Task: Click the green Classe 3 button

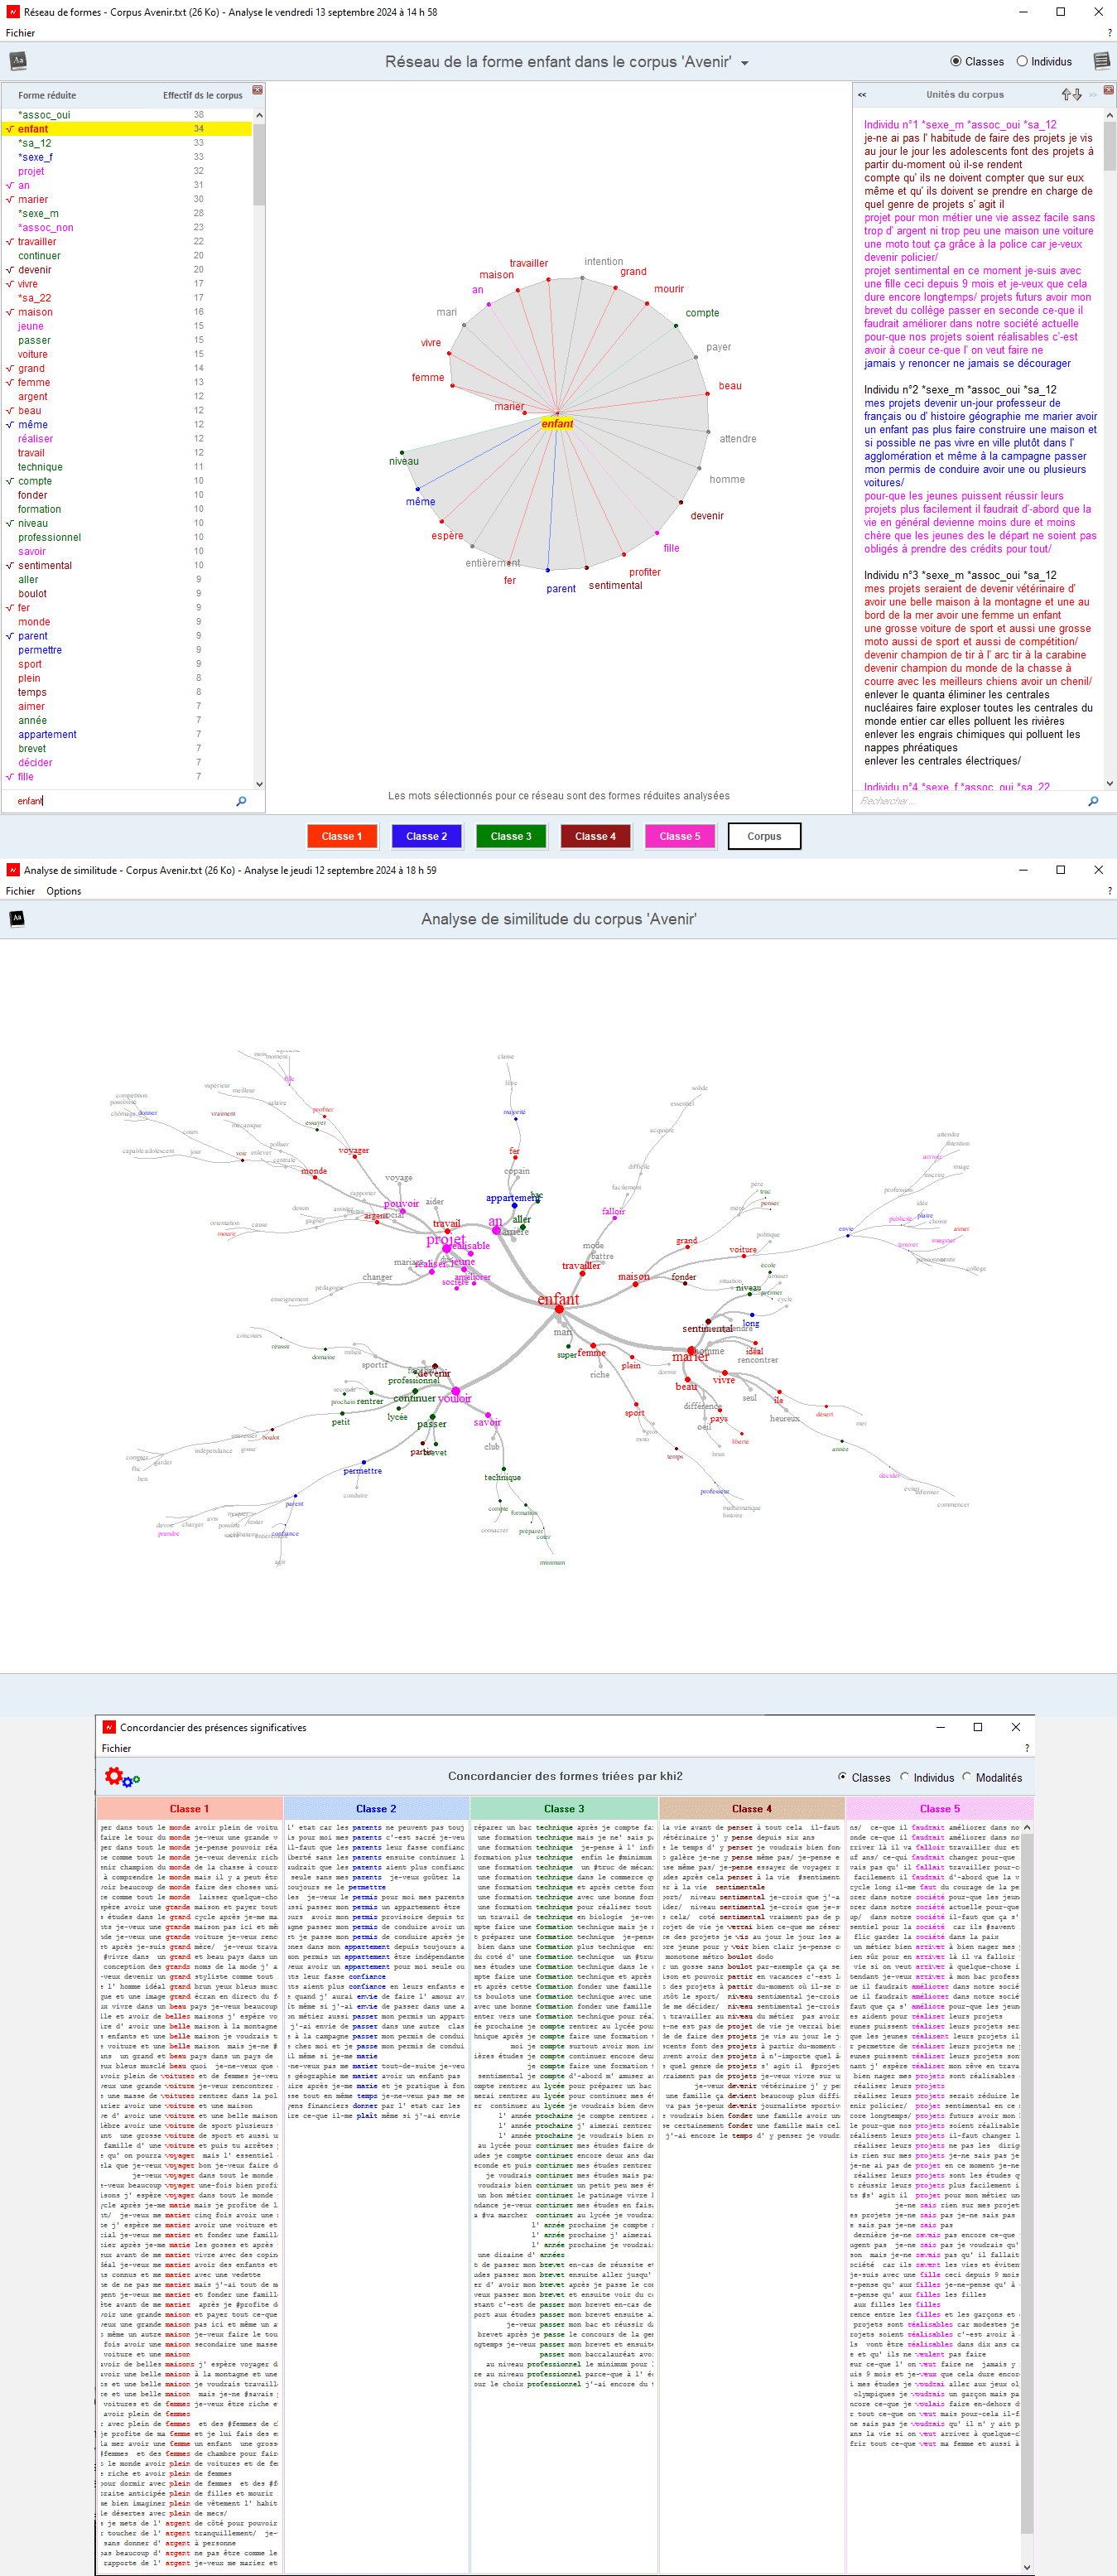Action: click(511, 836)
